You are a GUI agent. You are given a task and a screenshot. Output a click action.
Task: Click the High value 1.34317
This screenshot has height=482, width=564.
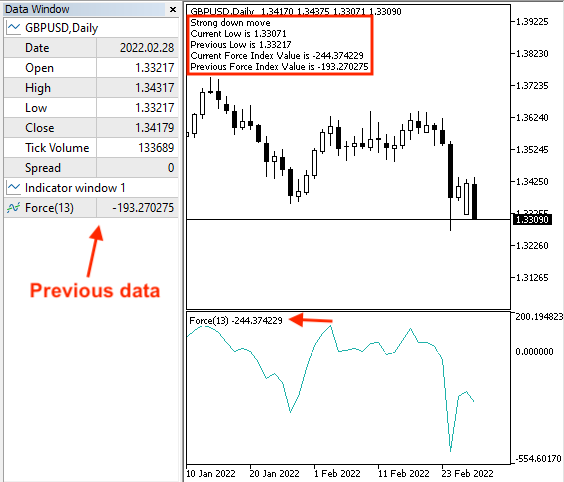point(155,87)
